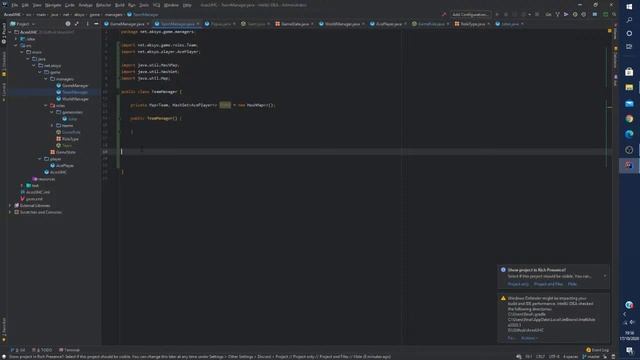Open the Project view dropdown
This screenshot has width=640, height=360.
[x=23, y=24]
